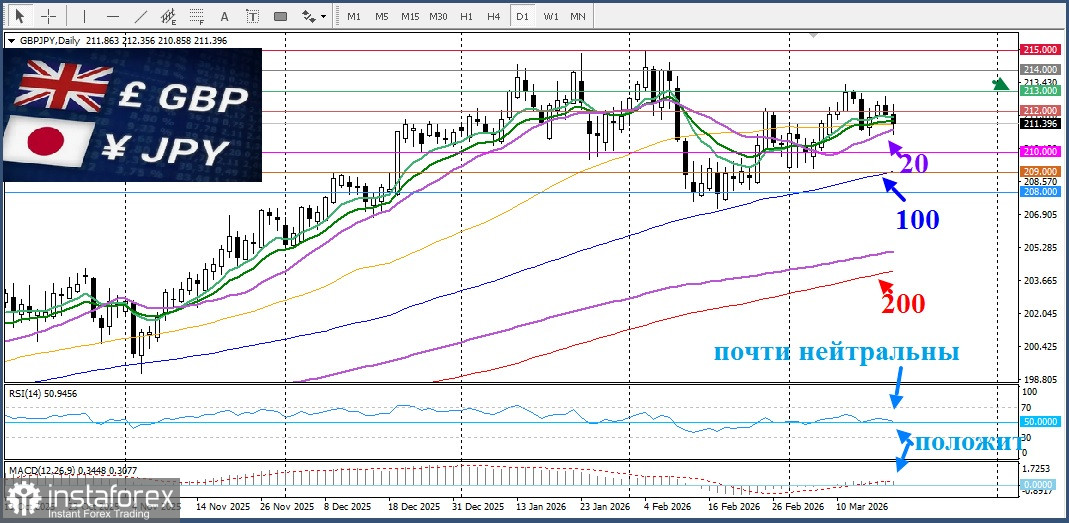Image resolution: width=1069 pixels, height=523 pixels.
Task: Click the 8 Dec 2025 date label
Action: point(347,507)
